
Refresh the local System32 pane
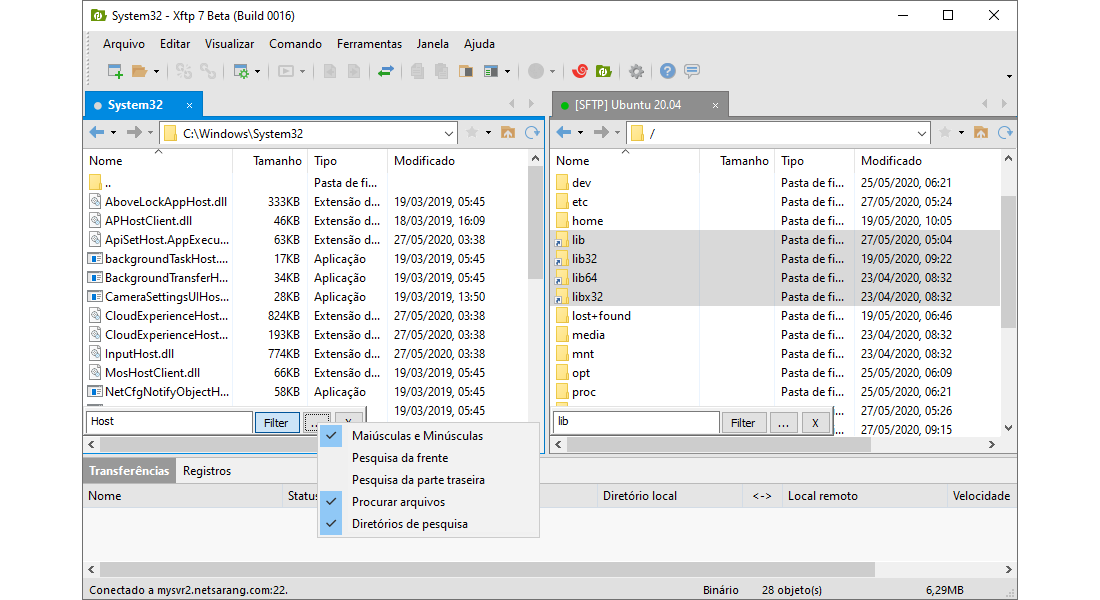(x=532, y=133)
